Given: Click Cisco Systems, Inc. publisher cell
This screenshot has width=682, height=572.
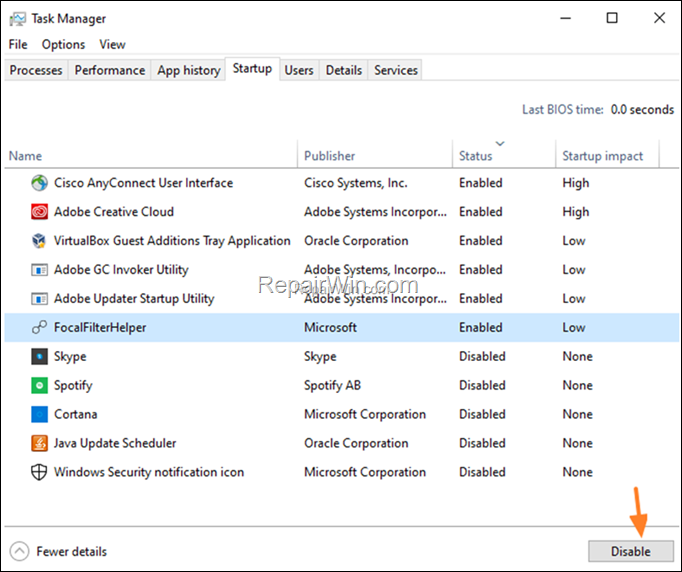Looking at the screenshot, I should tap(356, 183).
